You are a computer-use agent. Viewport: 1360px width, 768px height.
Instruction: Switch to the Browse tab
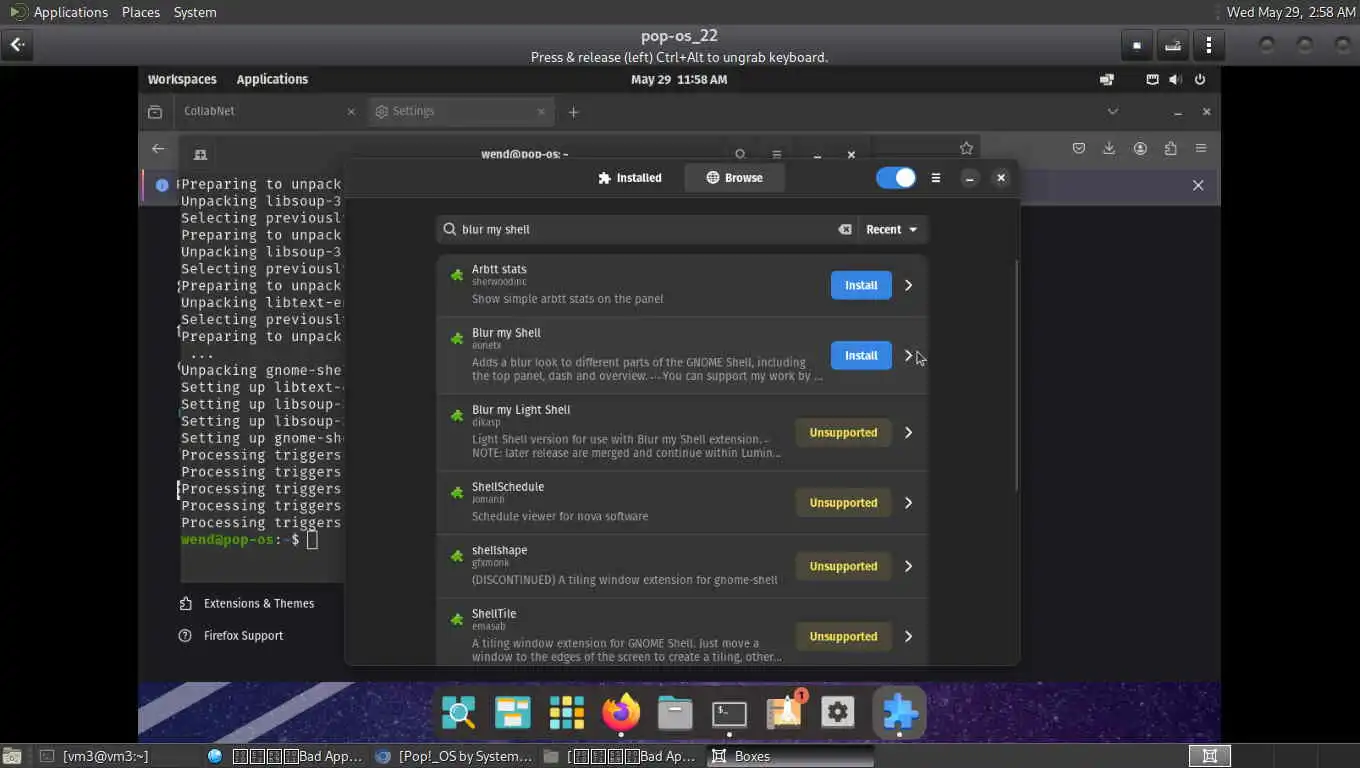tap(734, 178)
